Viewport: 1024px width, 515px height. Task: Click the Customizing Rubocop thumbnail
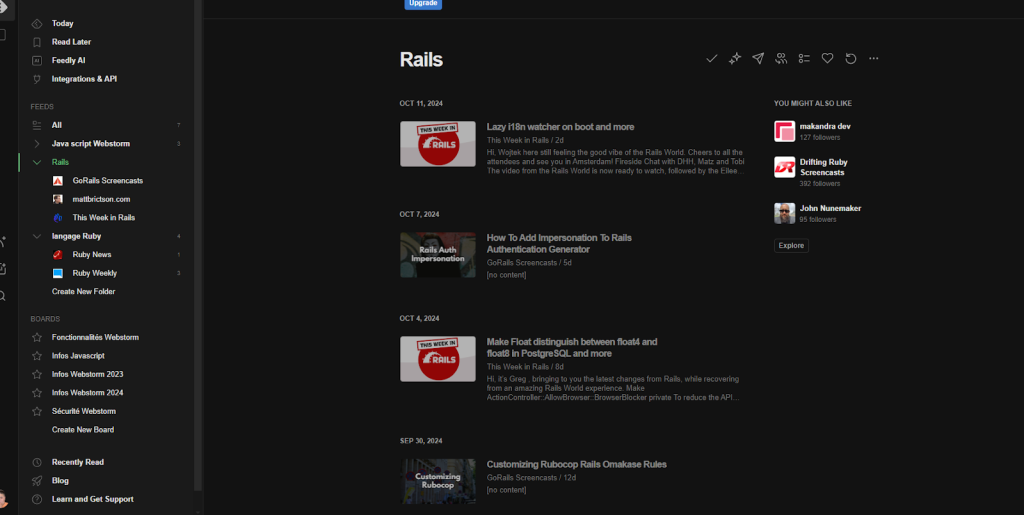[x=438, y=481]
